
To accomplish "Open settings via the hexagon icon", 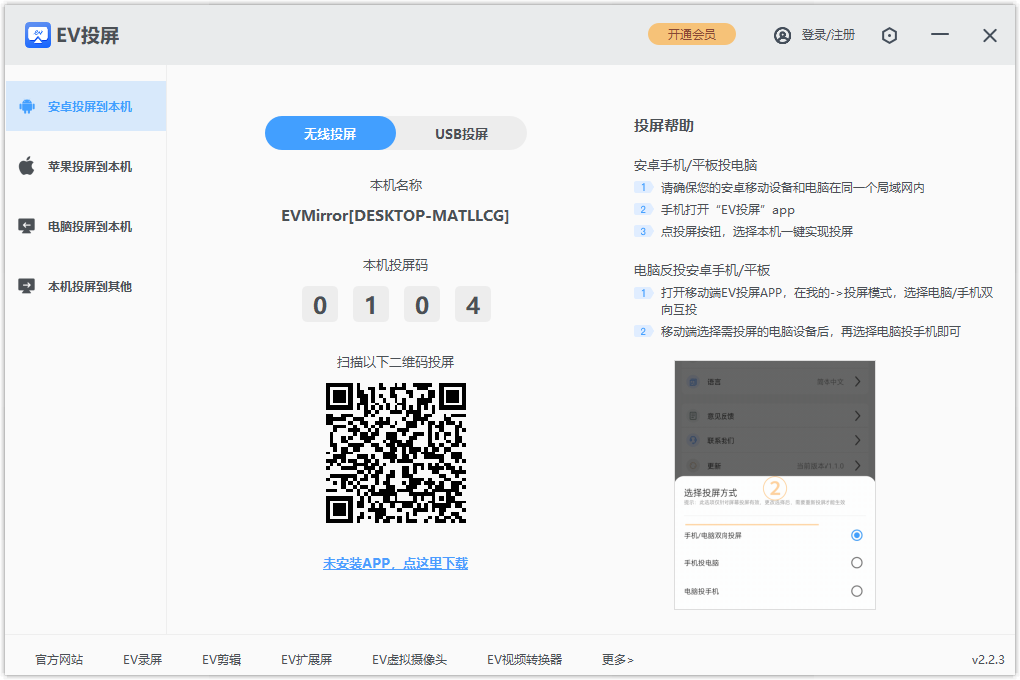I will coord(889,35).
